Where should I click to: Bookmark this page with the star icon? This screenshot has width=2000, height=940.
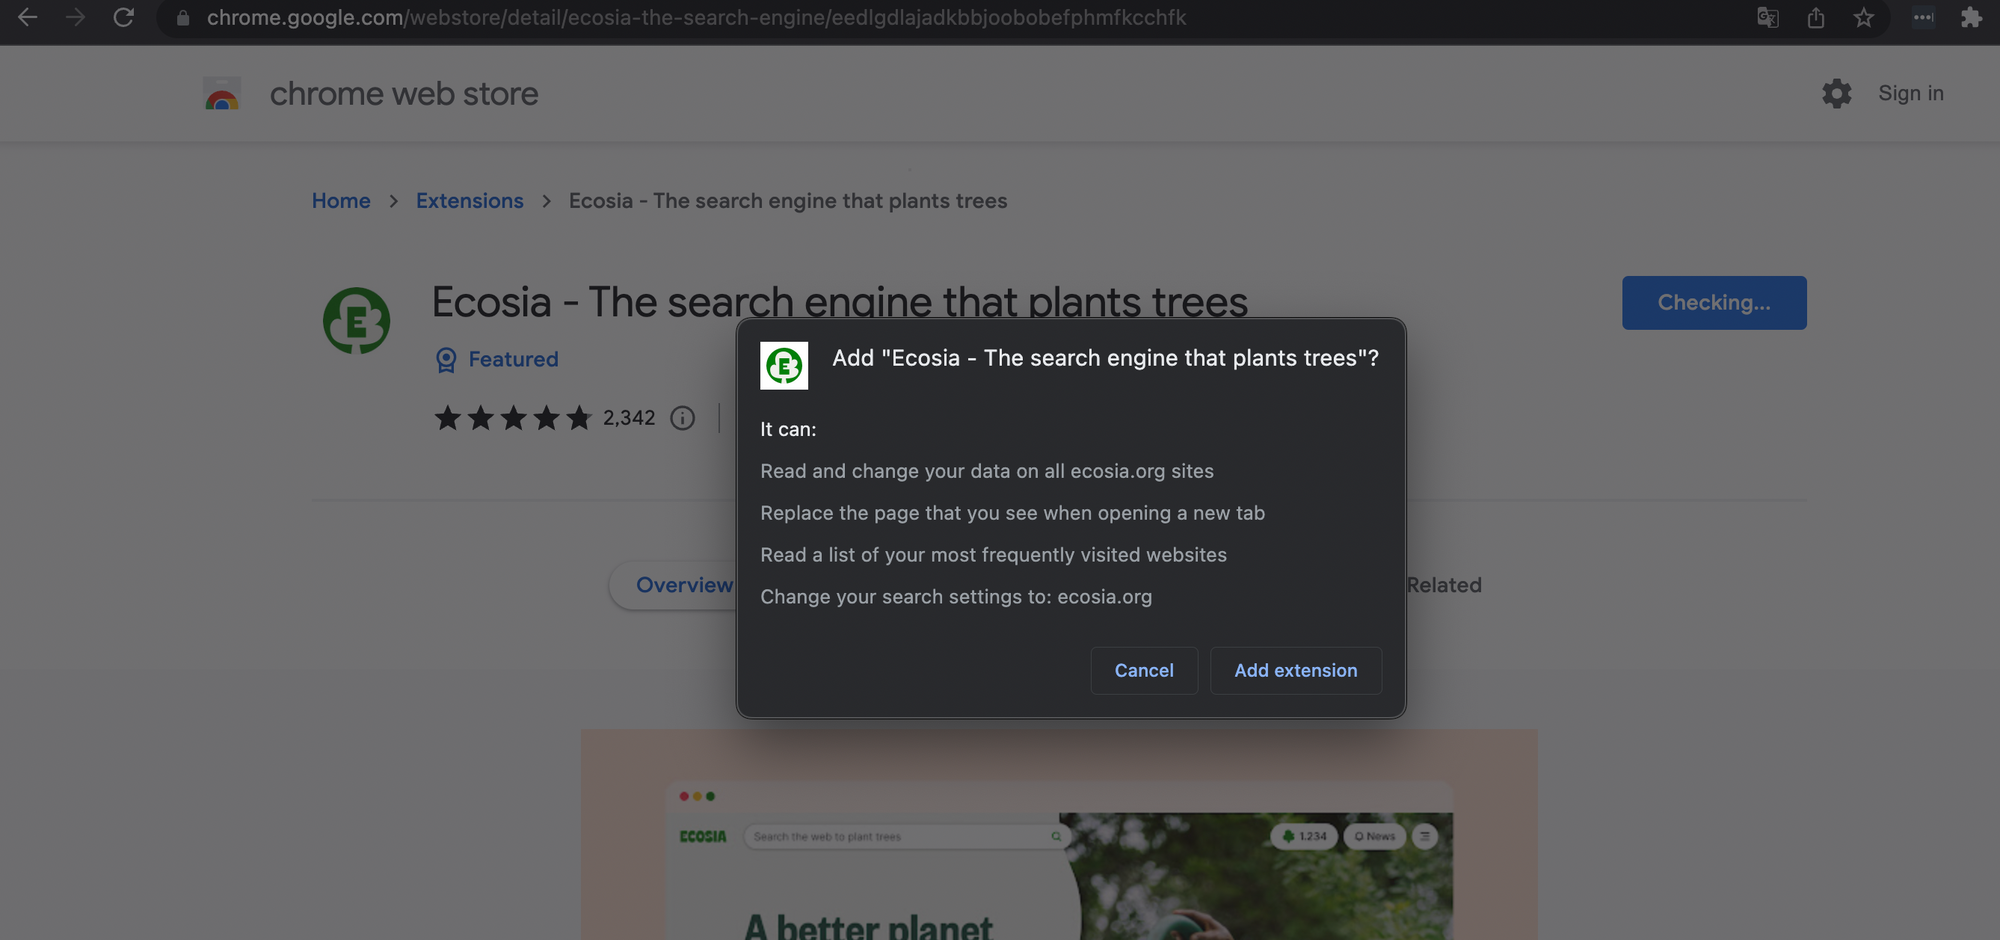pyautogui.click(x=1864, y=17)
